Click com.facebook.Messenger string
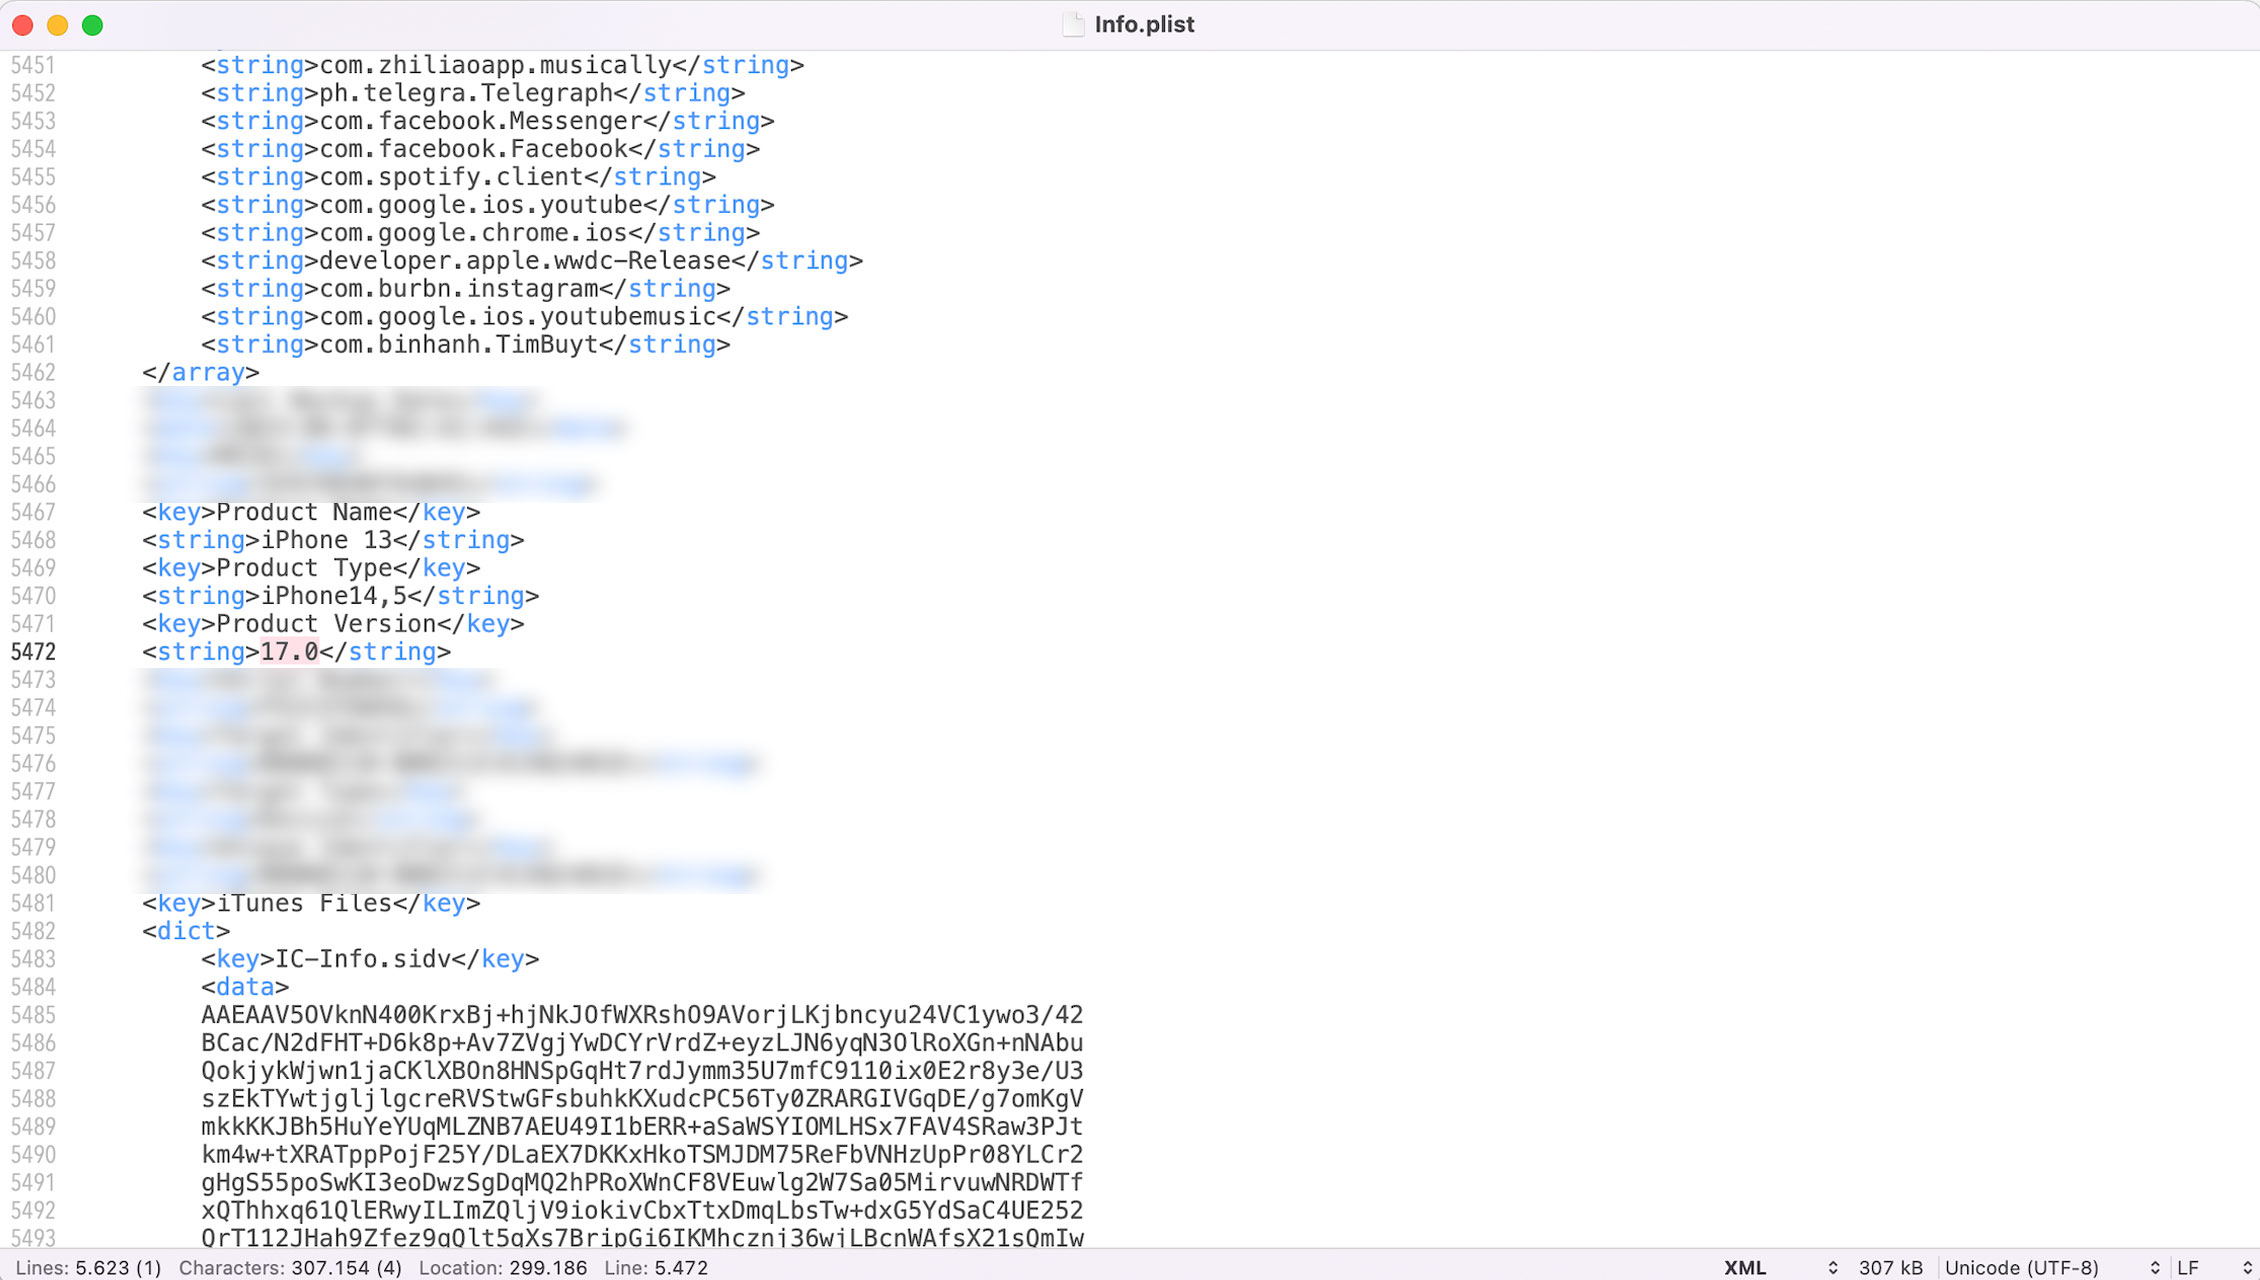Image resolution: width=2260 pixels, height=1280 pixels. point(480,121)
